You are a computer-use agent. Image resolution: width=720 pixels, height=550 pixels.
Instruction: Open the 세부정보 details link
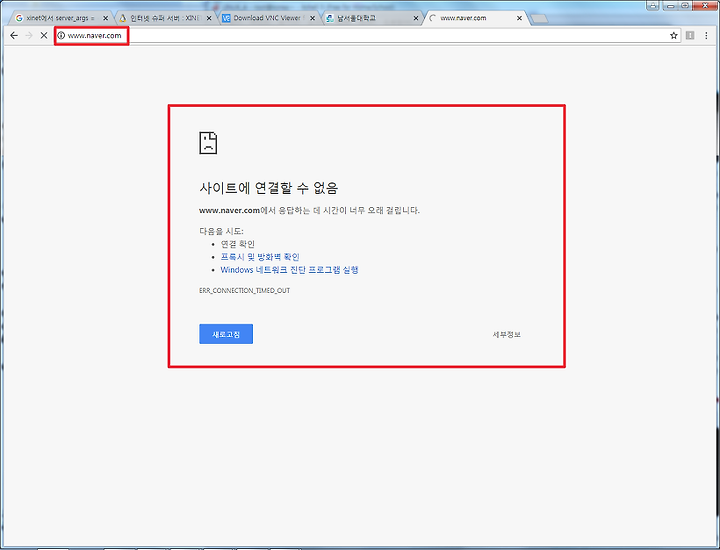coord(506,334)
